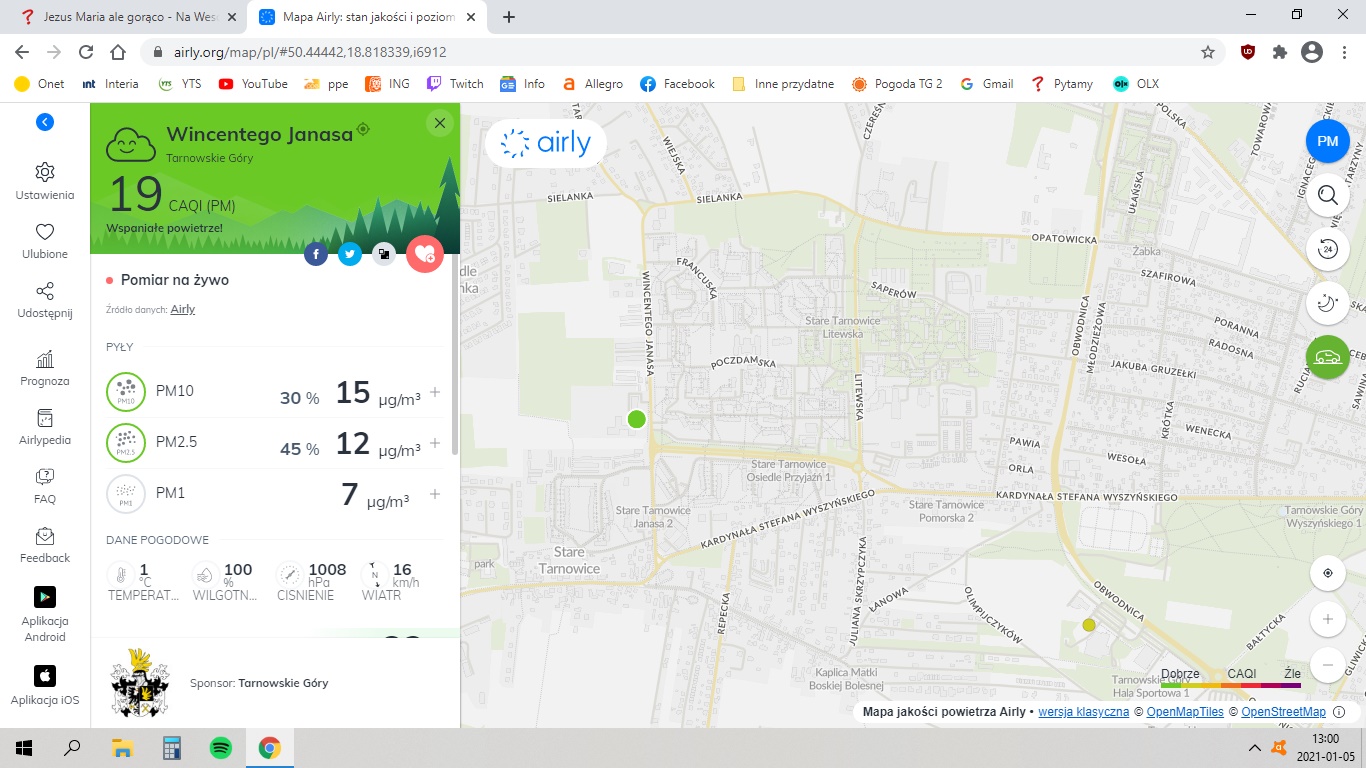Expand PM10 details with plus

pyautogui.click(x=435, y=392)
